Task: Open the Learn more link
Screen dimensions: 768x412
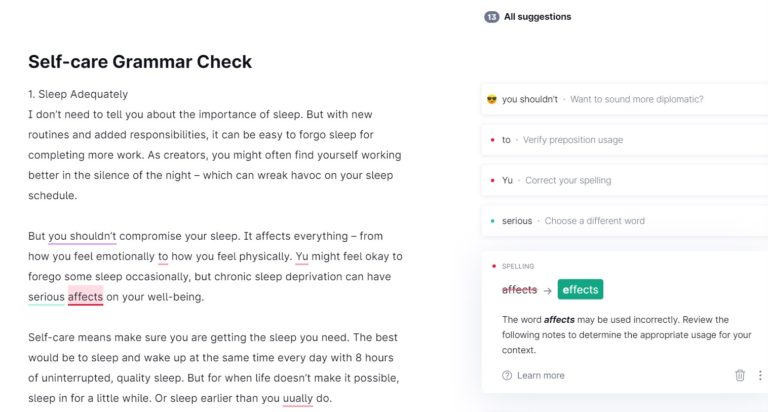Action: coord(540,375)
